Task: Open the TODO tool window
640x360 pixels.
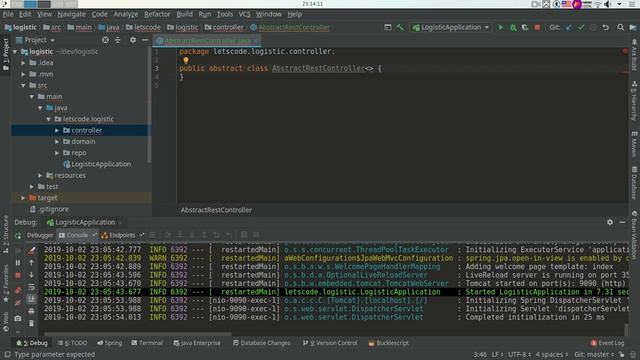Action: pos(73,343)
